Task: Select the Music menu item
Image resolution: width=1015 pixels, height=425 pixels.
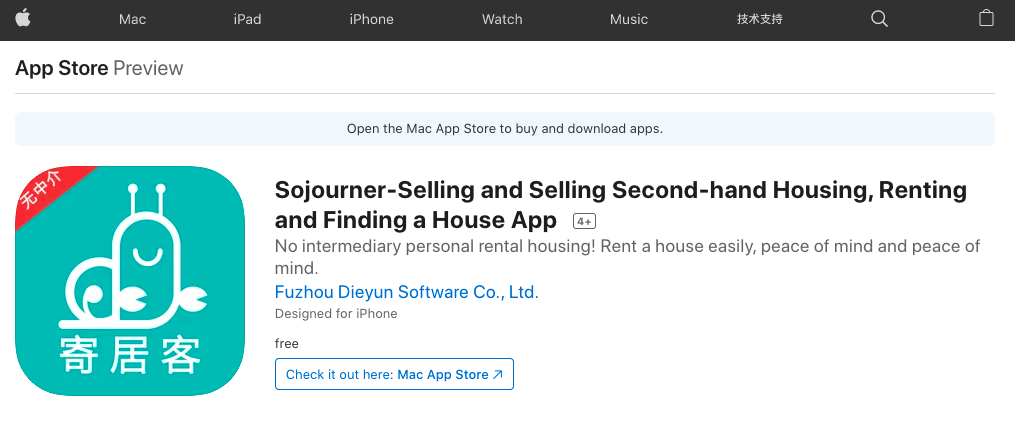Action: point(629,19)
